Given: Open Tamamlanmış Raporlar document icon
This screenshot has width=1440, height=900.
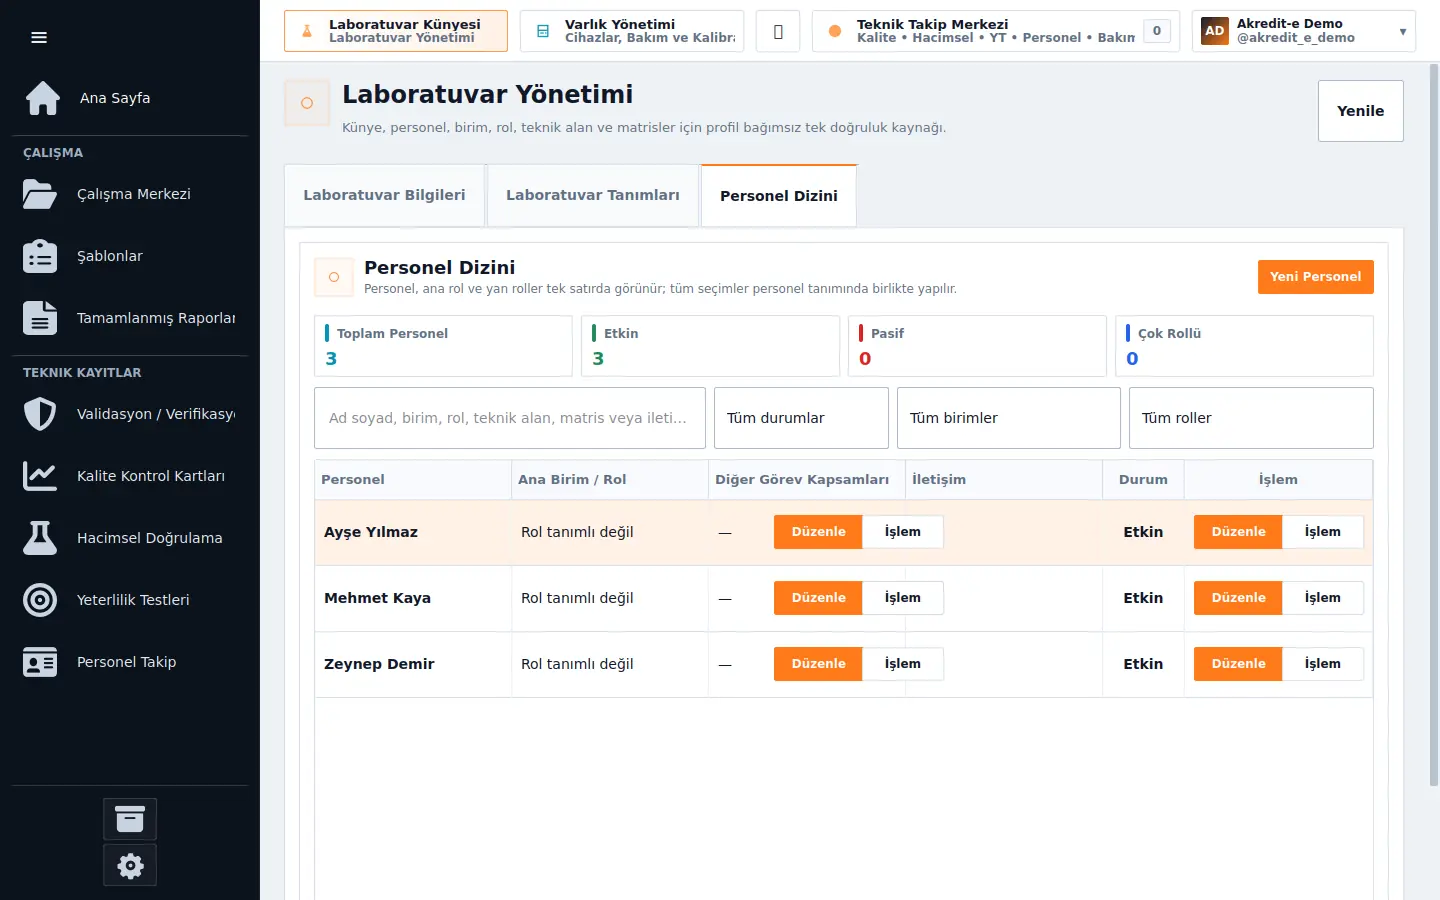Looking at the screenshot, I should pos(40,318).
